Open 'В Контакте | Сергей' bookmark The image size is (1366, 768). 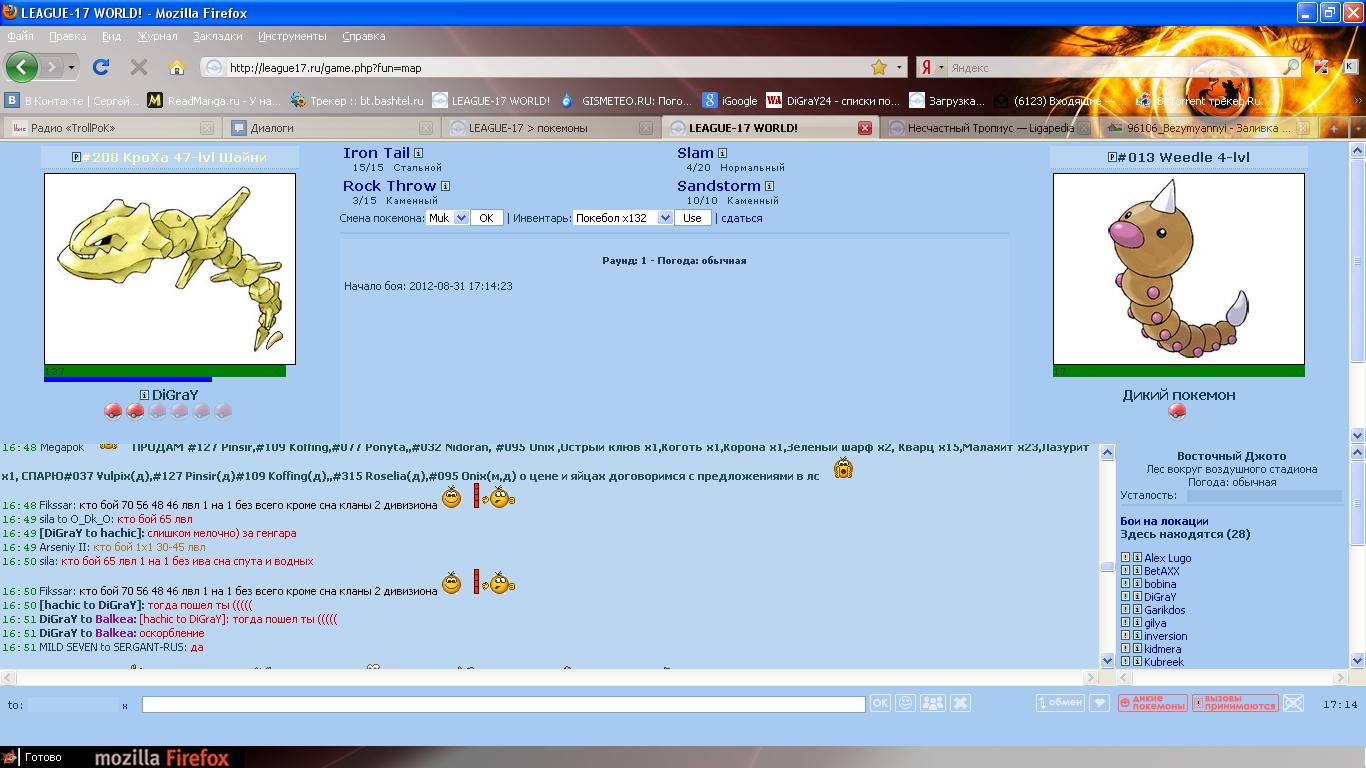click(72, 101)
